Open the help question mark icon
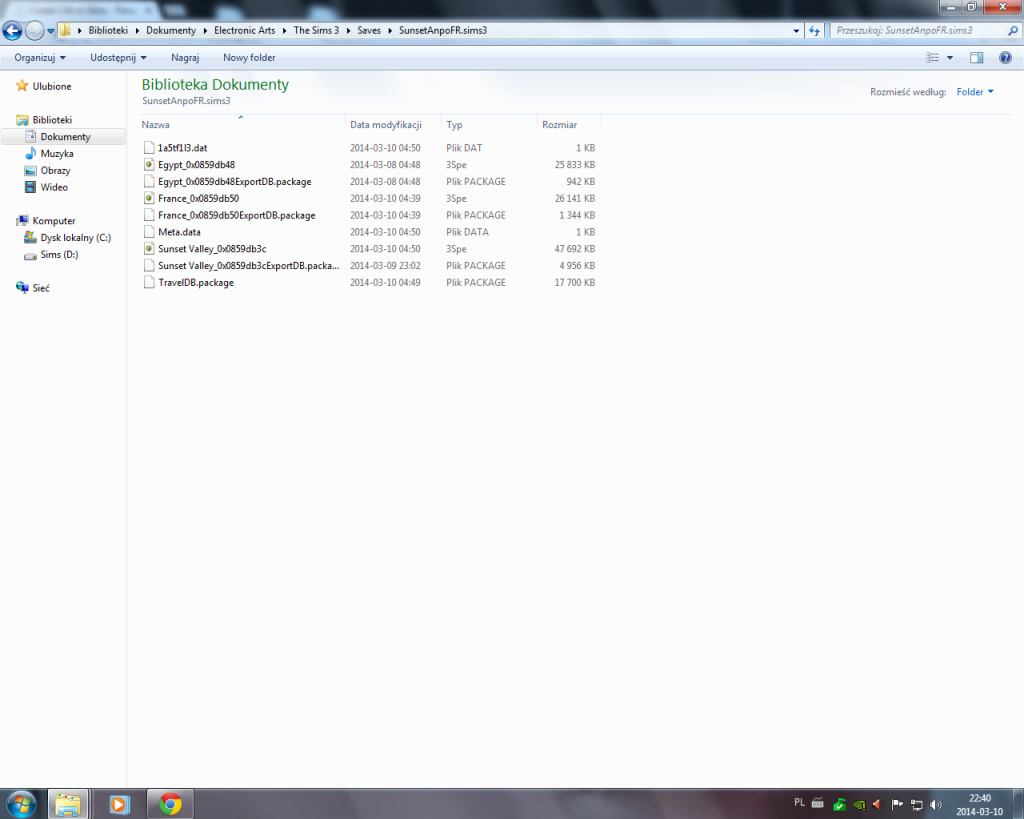This screenshot has height=819, width=1024. pyautogui.click(x=1005, y=58)
